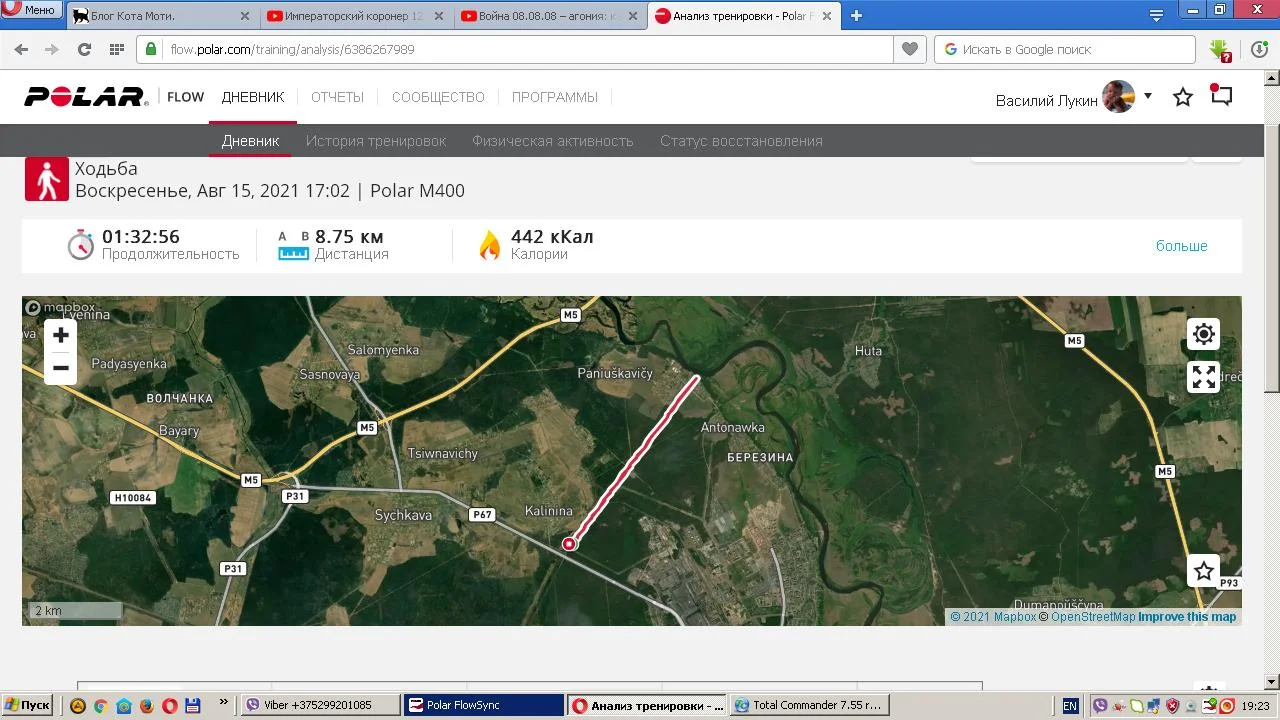Zoom out on the map
The image size is (1280, 720).
click(x=61, y=368)
